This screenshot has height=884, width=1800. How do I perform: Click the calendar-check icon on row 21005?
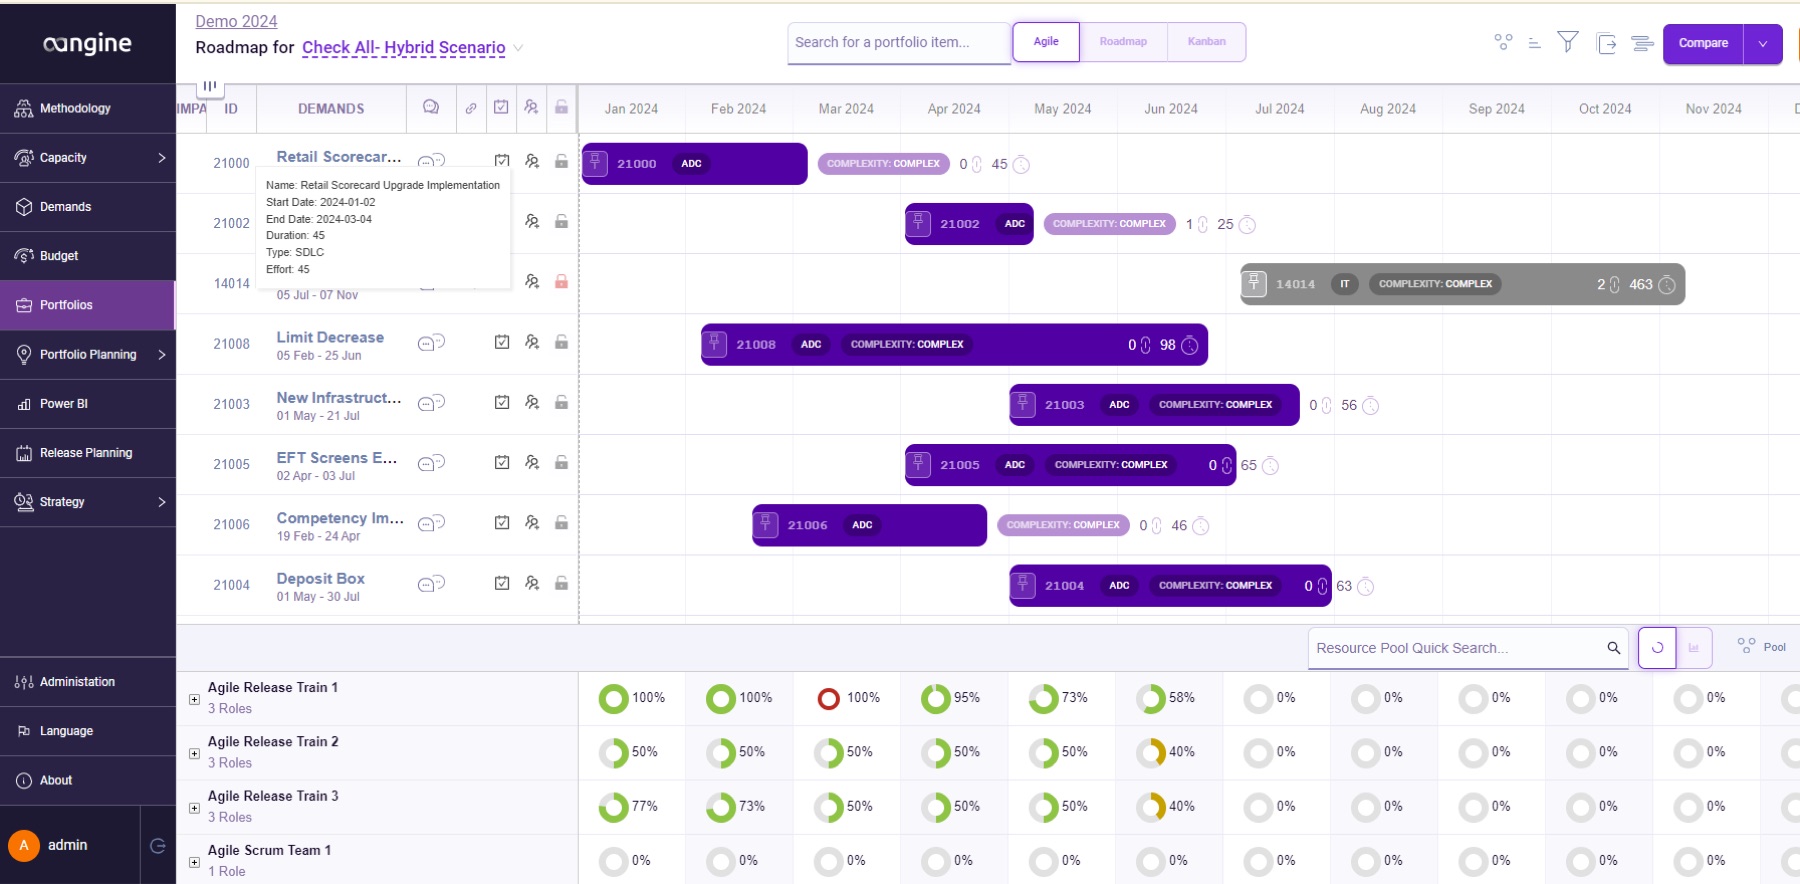[x=502, y=462]
